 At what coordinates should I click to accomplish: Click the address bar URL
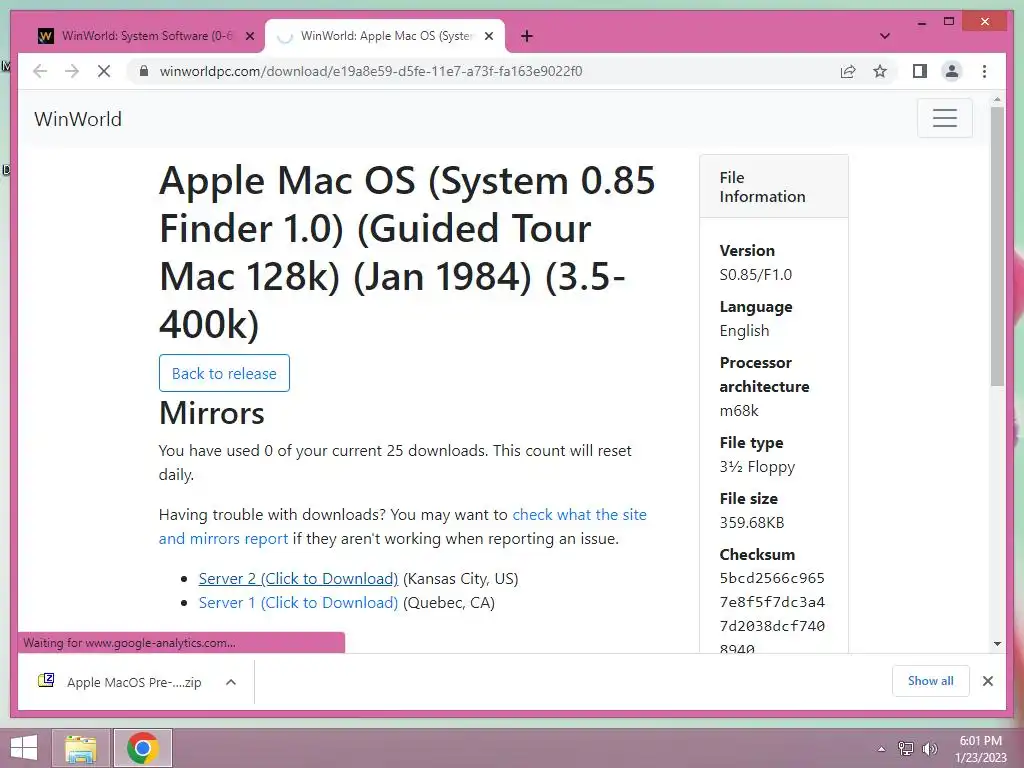(371, 71)
